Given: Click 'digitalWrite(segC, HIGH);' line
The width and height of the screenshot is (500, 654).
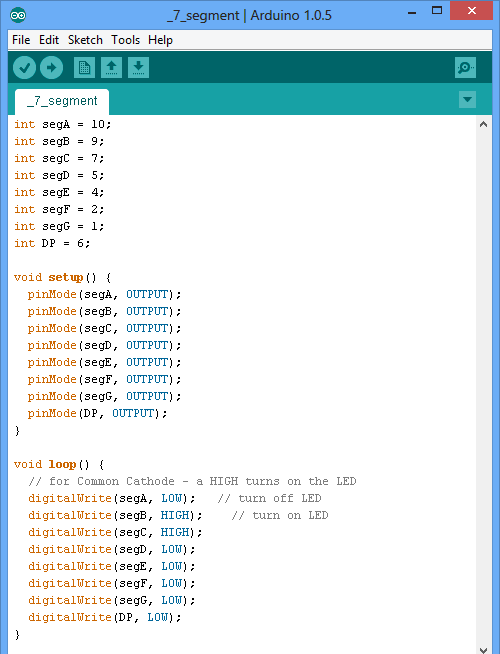Looking at the screenshot, I should pyautogui.click(x=115, y=533).
